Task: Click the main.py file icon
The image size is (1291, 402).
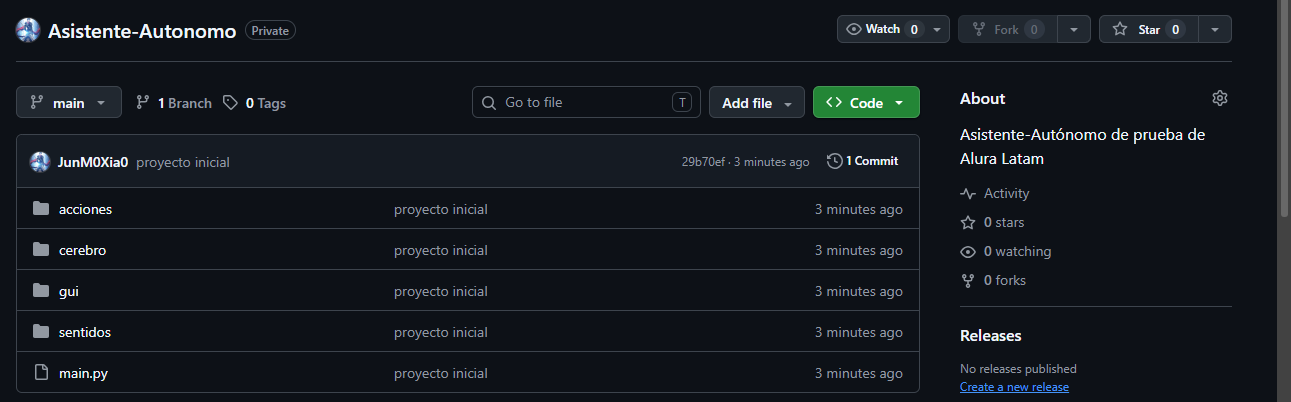Action: [41, 373]
